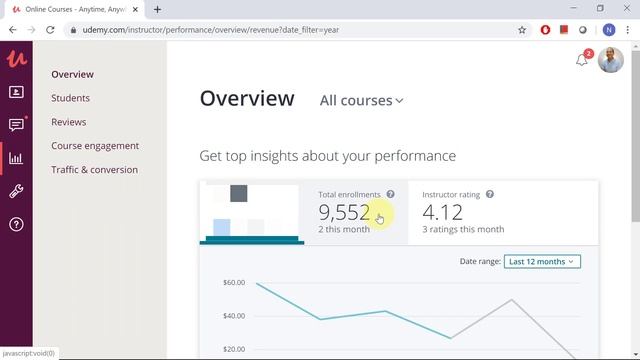Open Course engagement in side menu

tap(95, 146)
